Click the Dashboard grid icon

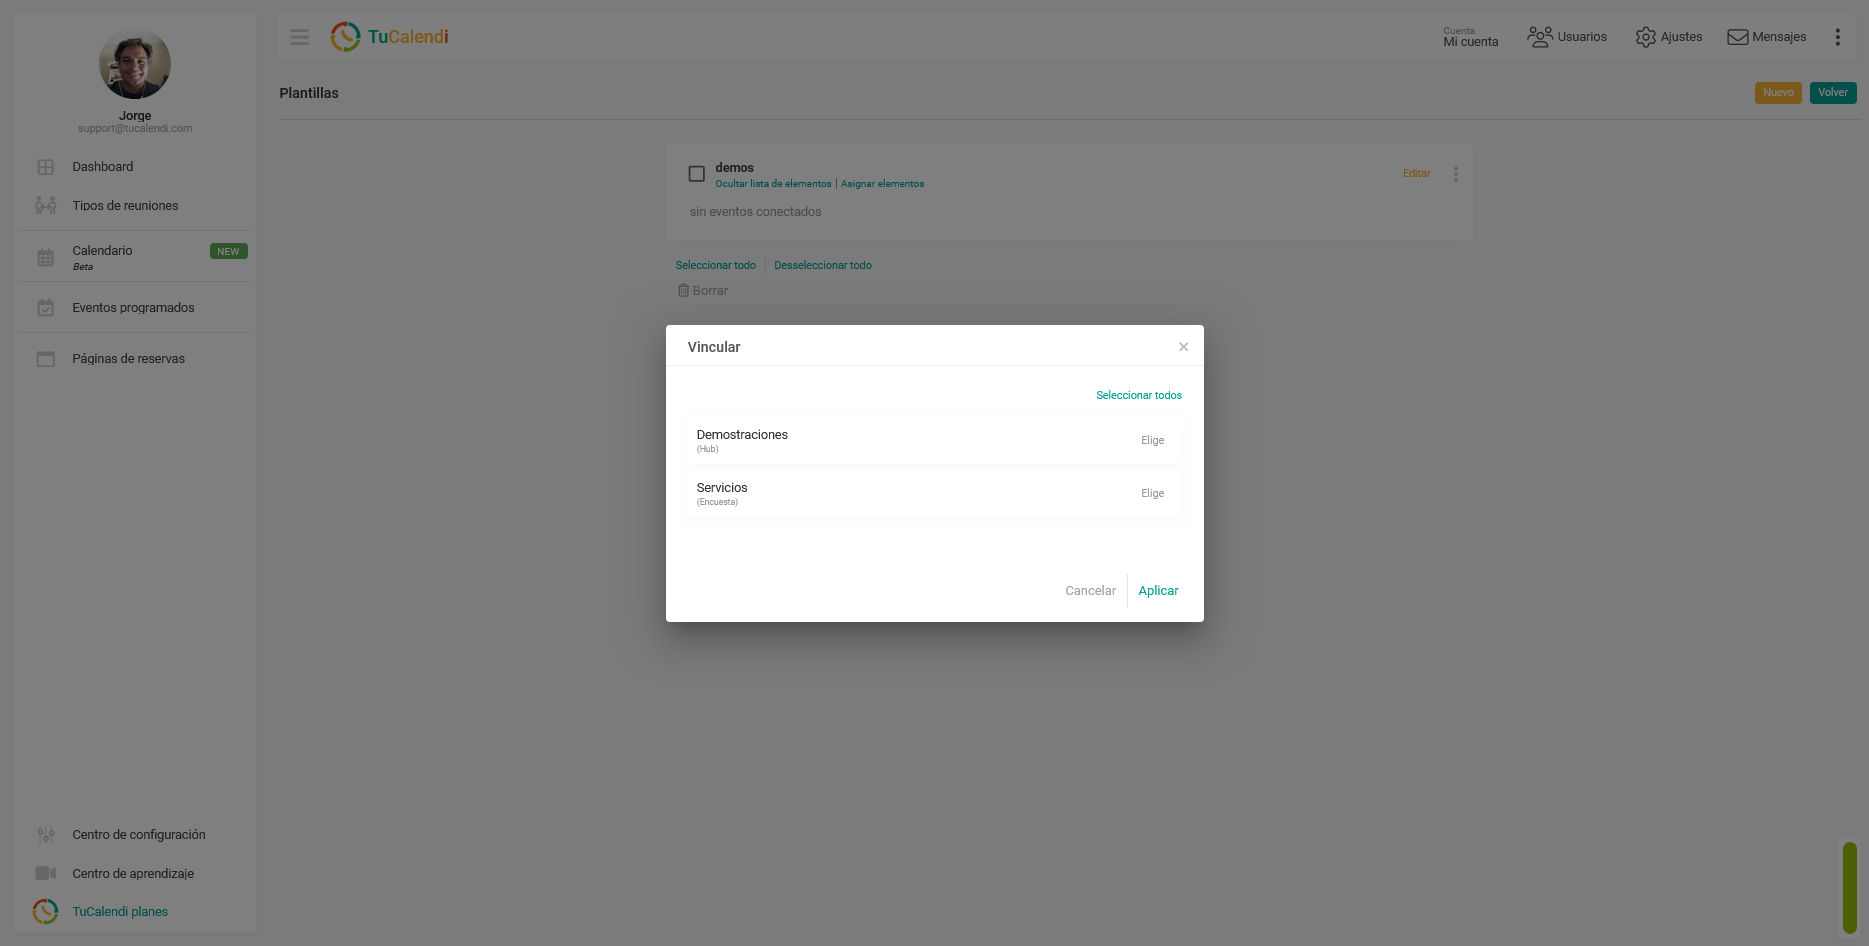(46, 167)
